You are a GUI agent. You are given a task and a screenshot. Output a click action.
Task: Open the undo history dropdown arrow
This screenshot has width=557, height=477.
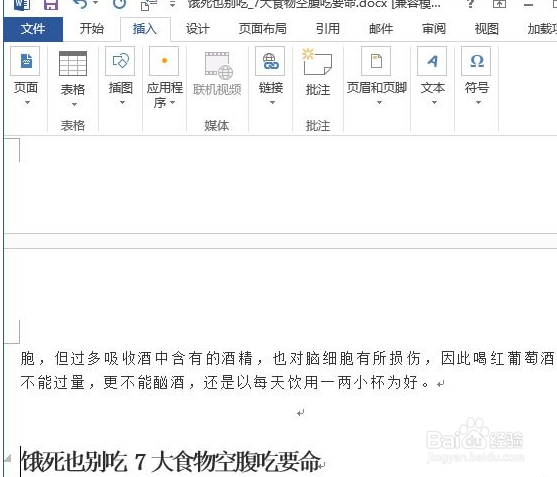tap(95, 4)
